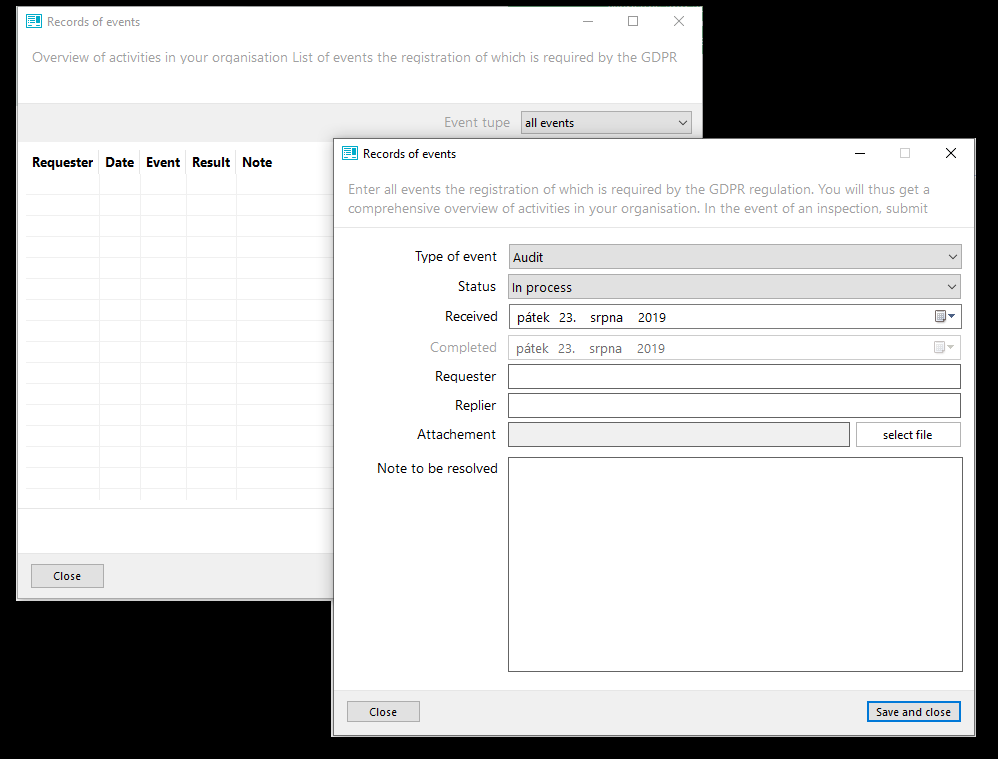Minimize the front Records of events dialog

tap(859, 153)
